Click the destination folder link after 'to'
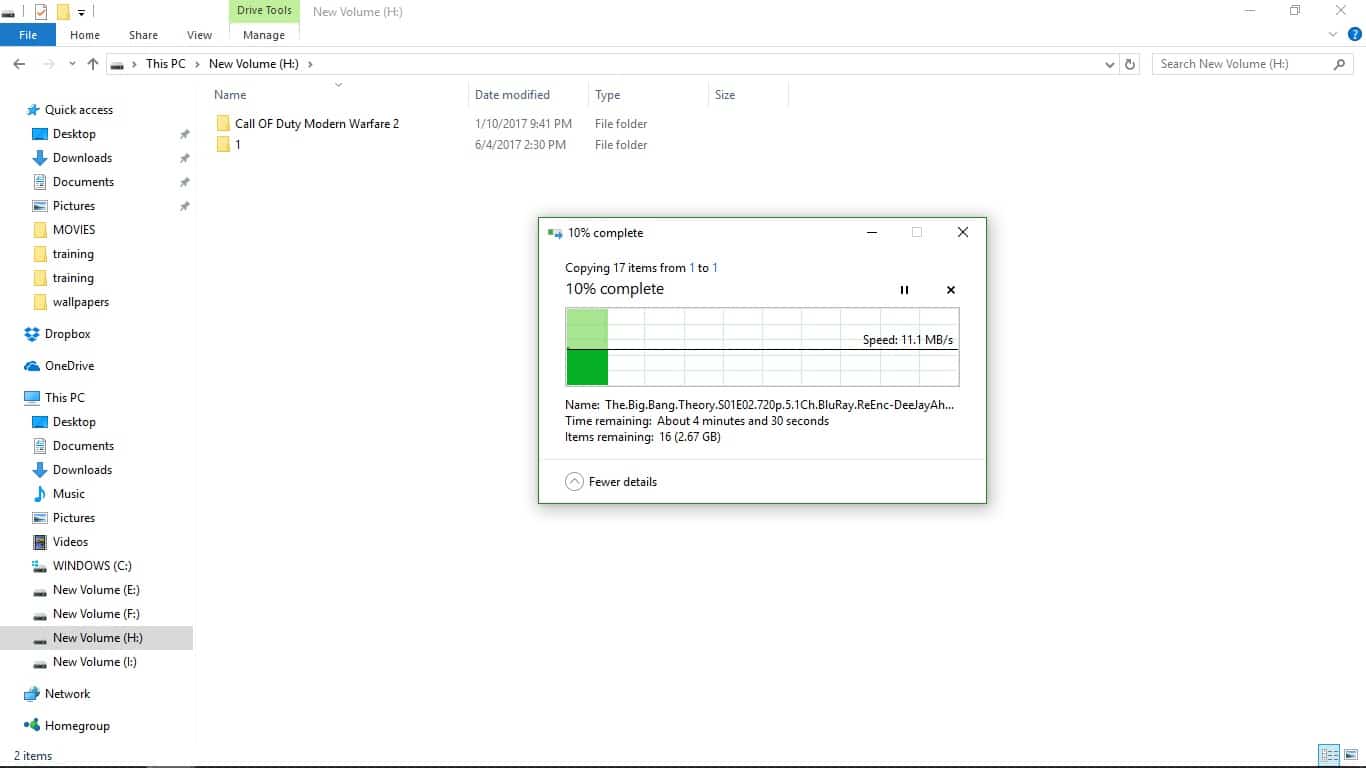 (x=715, y=268)
